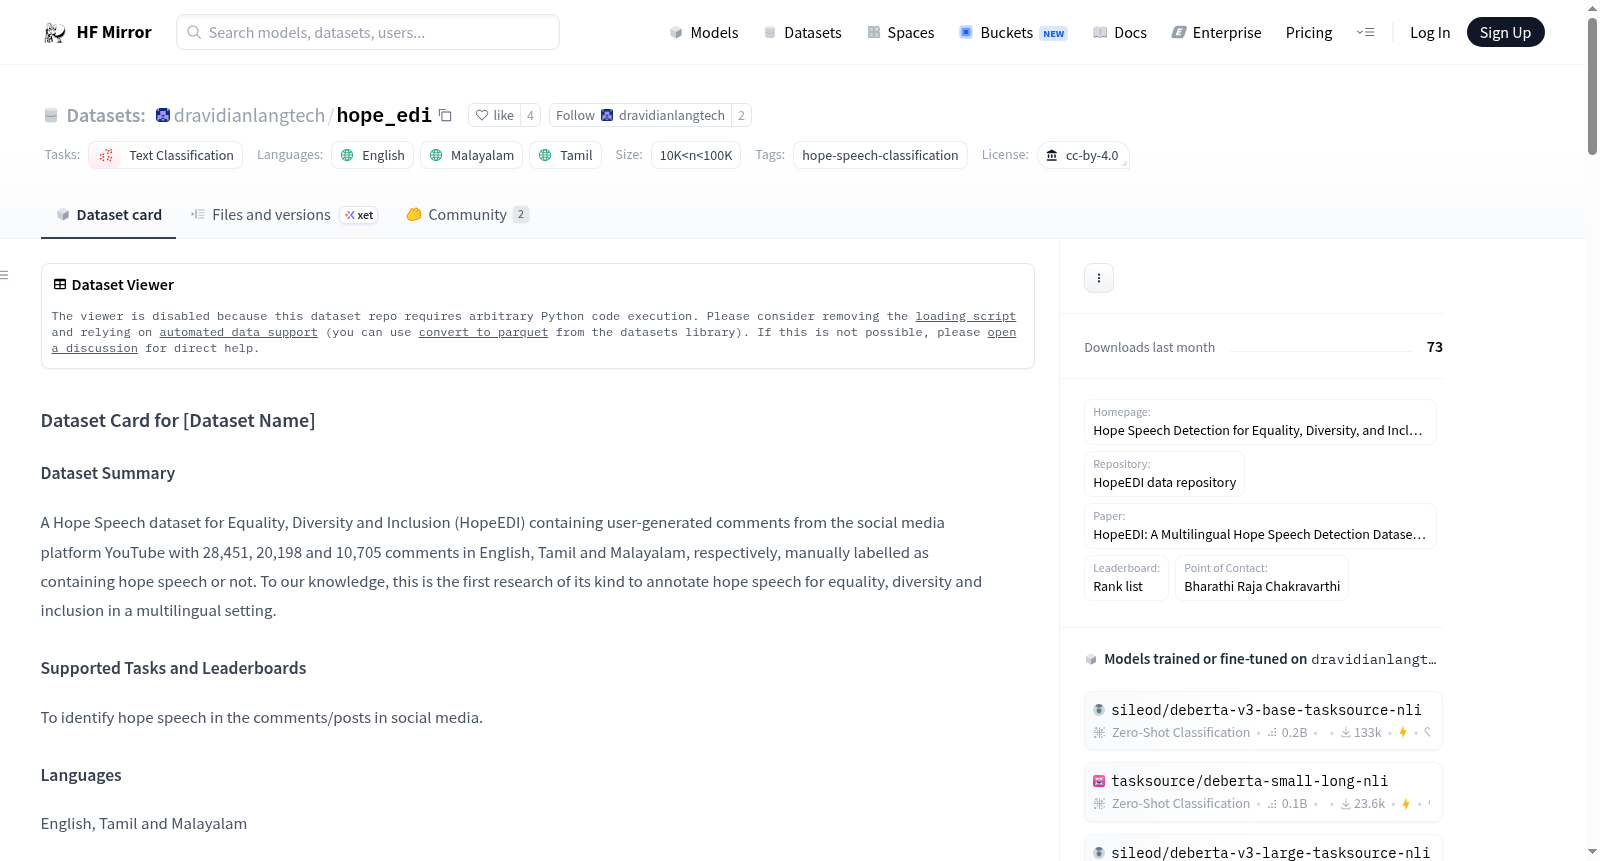The image size is (1600, 861).
Task: Click the Downloads last month value 73
Action: (x=1435, y=347)
